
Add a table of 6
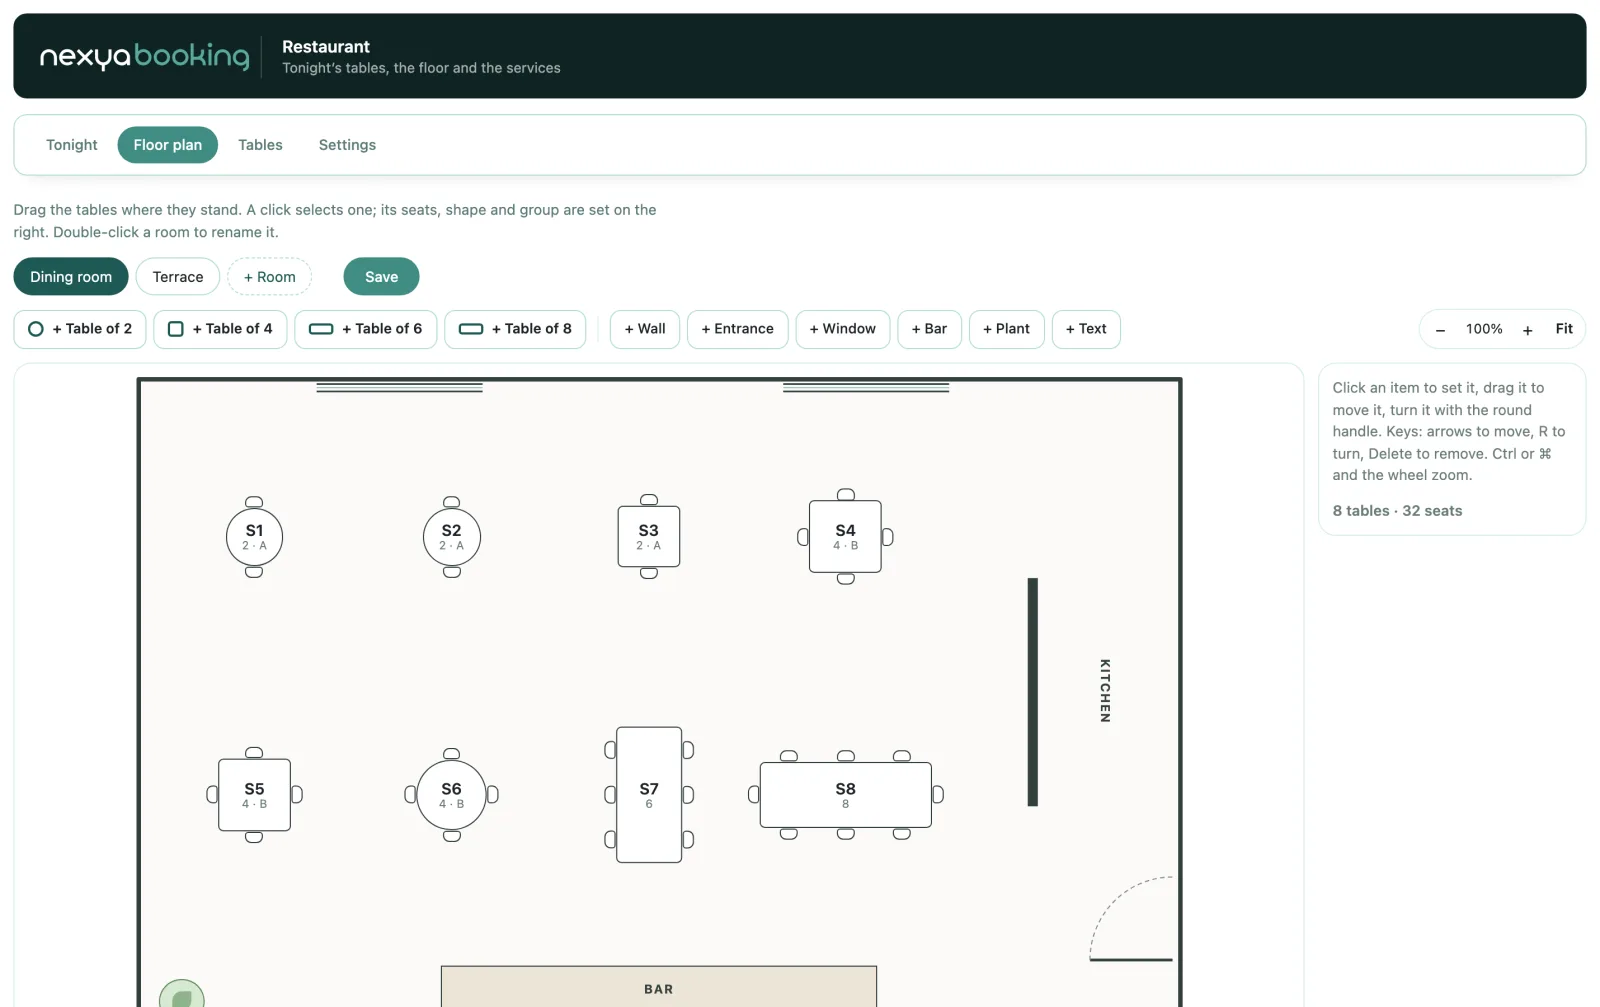point(366,329)
